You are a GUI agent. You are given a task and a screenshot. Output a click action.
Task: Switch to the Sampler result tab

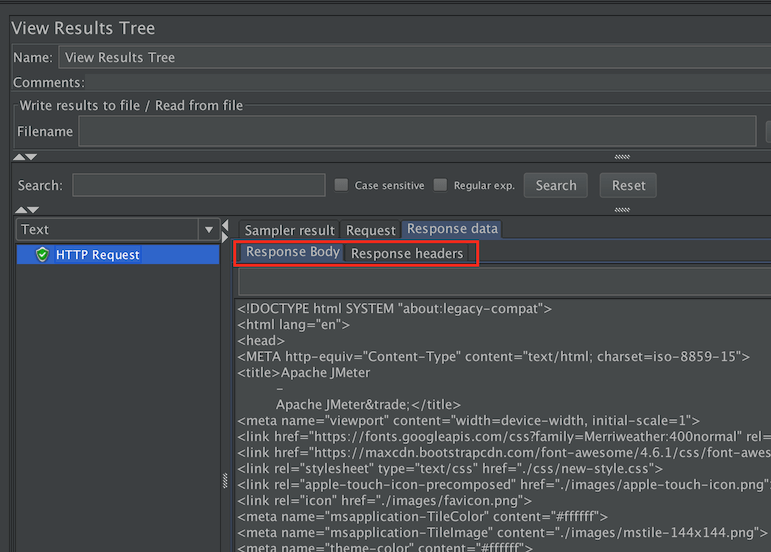point(289,230)
